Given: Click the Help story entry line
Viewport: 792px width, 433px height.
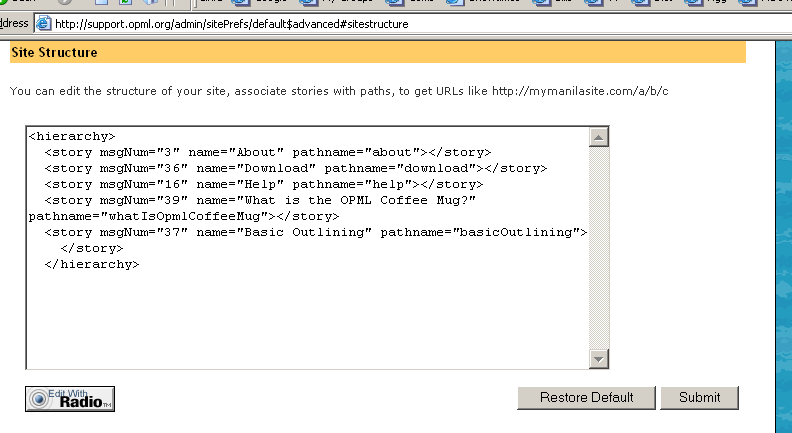Looking at the screenshot, I should coord(263,184).
